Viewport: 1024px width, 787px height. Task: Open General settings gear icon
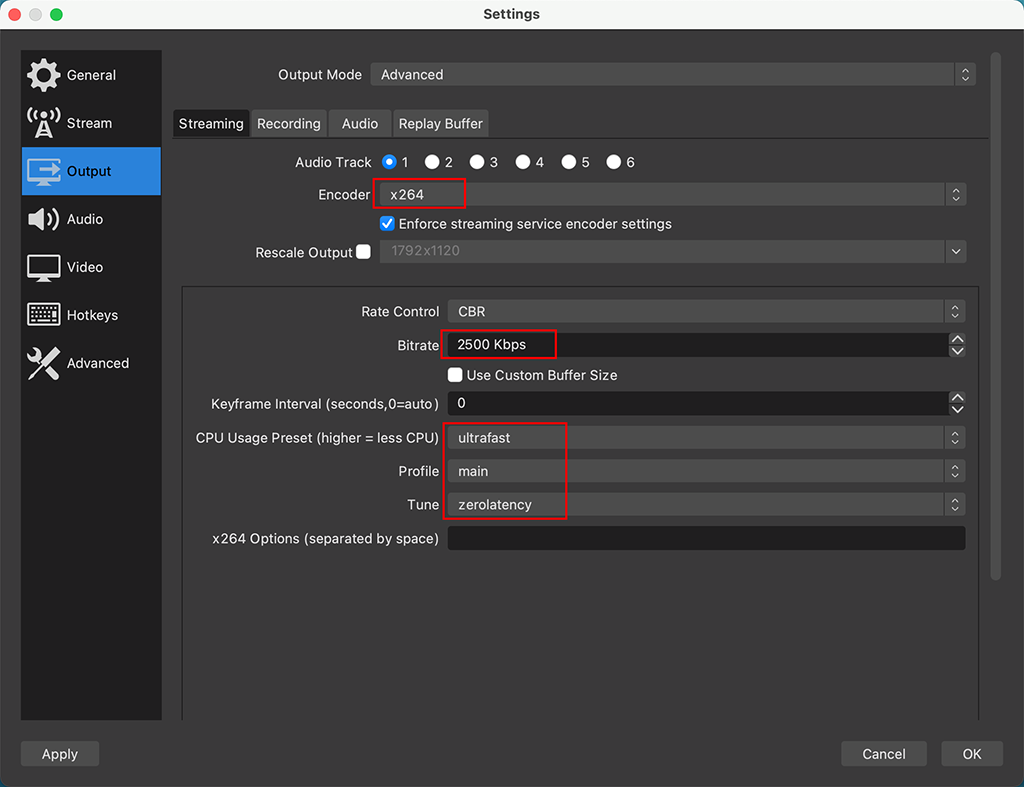[43, 75]
